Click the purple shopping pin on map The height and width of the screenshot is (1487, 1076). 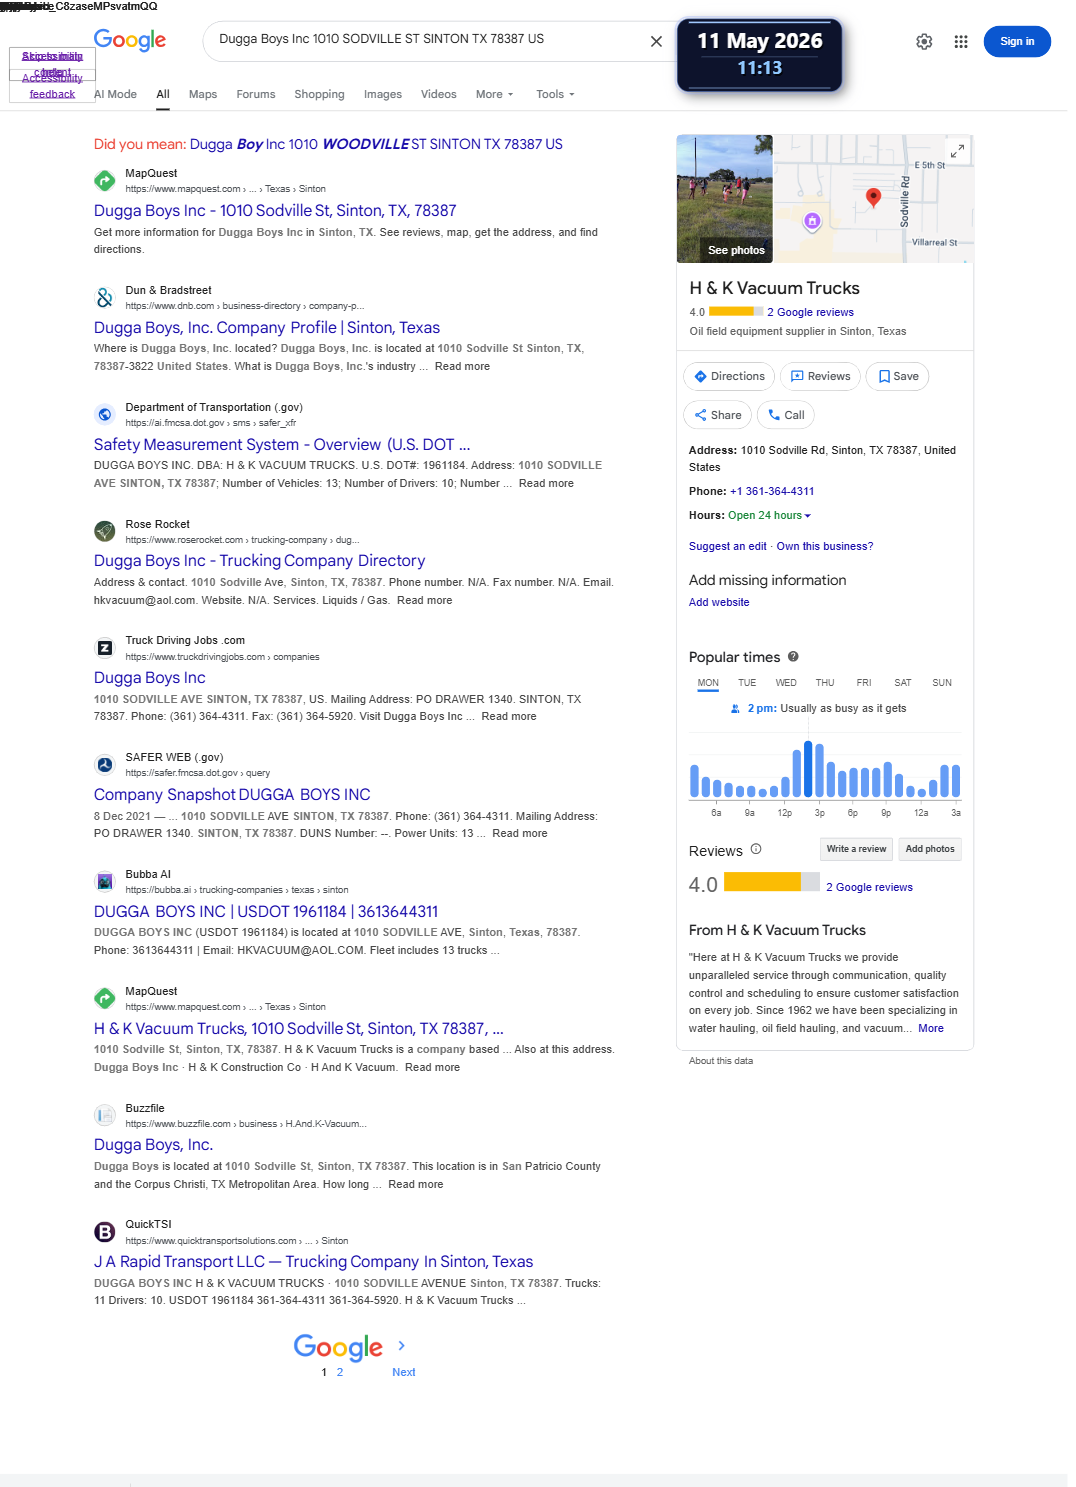coord(812,222)
